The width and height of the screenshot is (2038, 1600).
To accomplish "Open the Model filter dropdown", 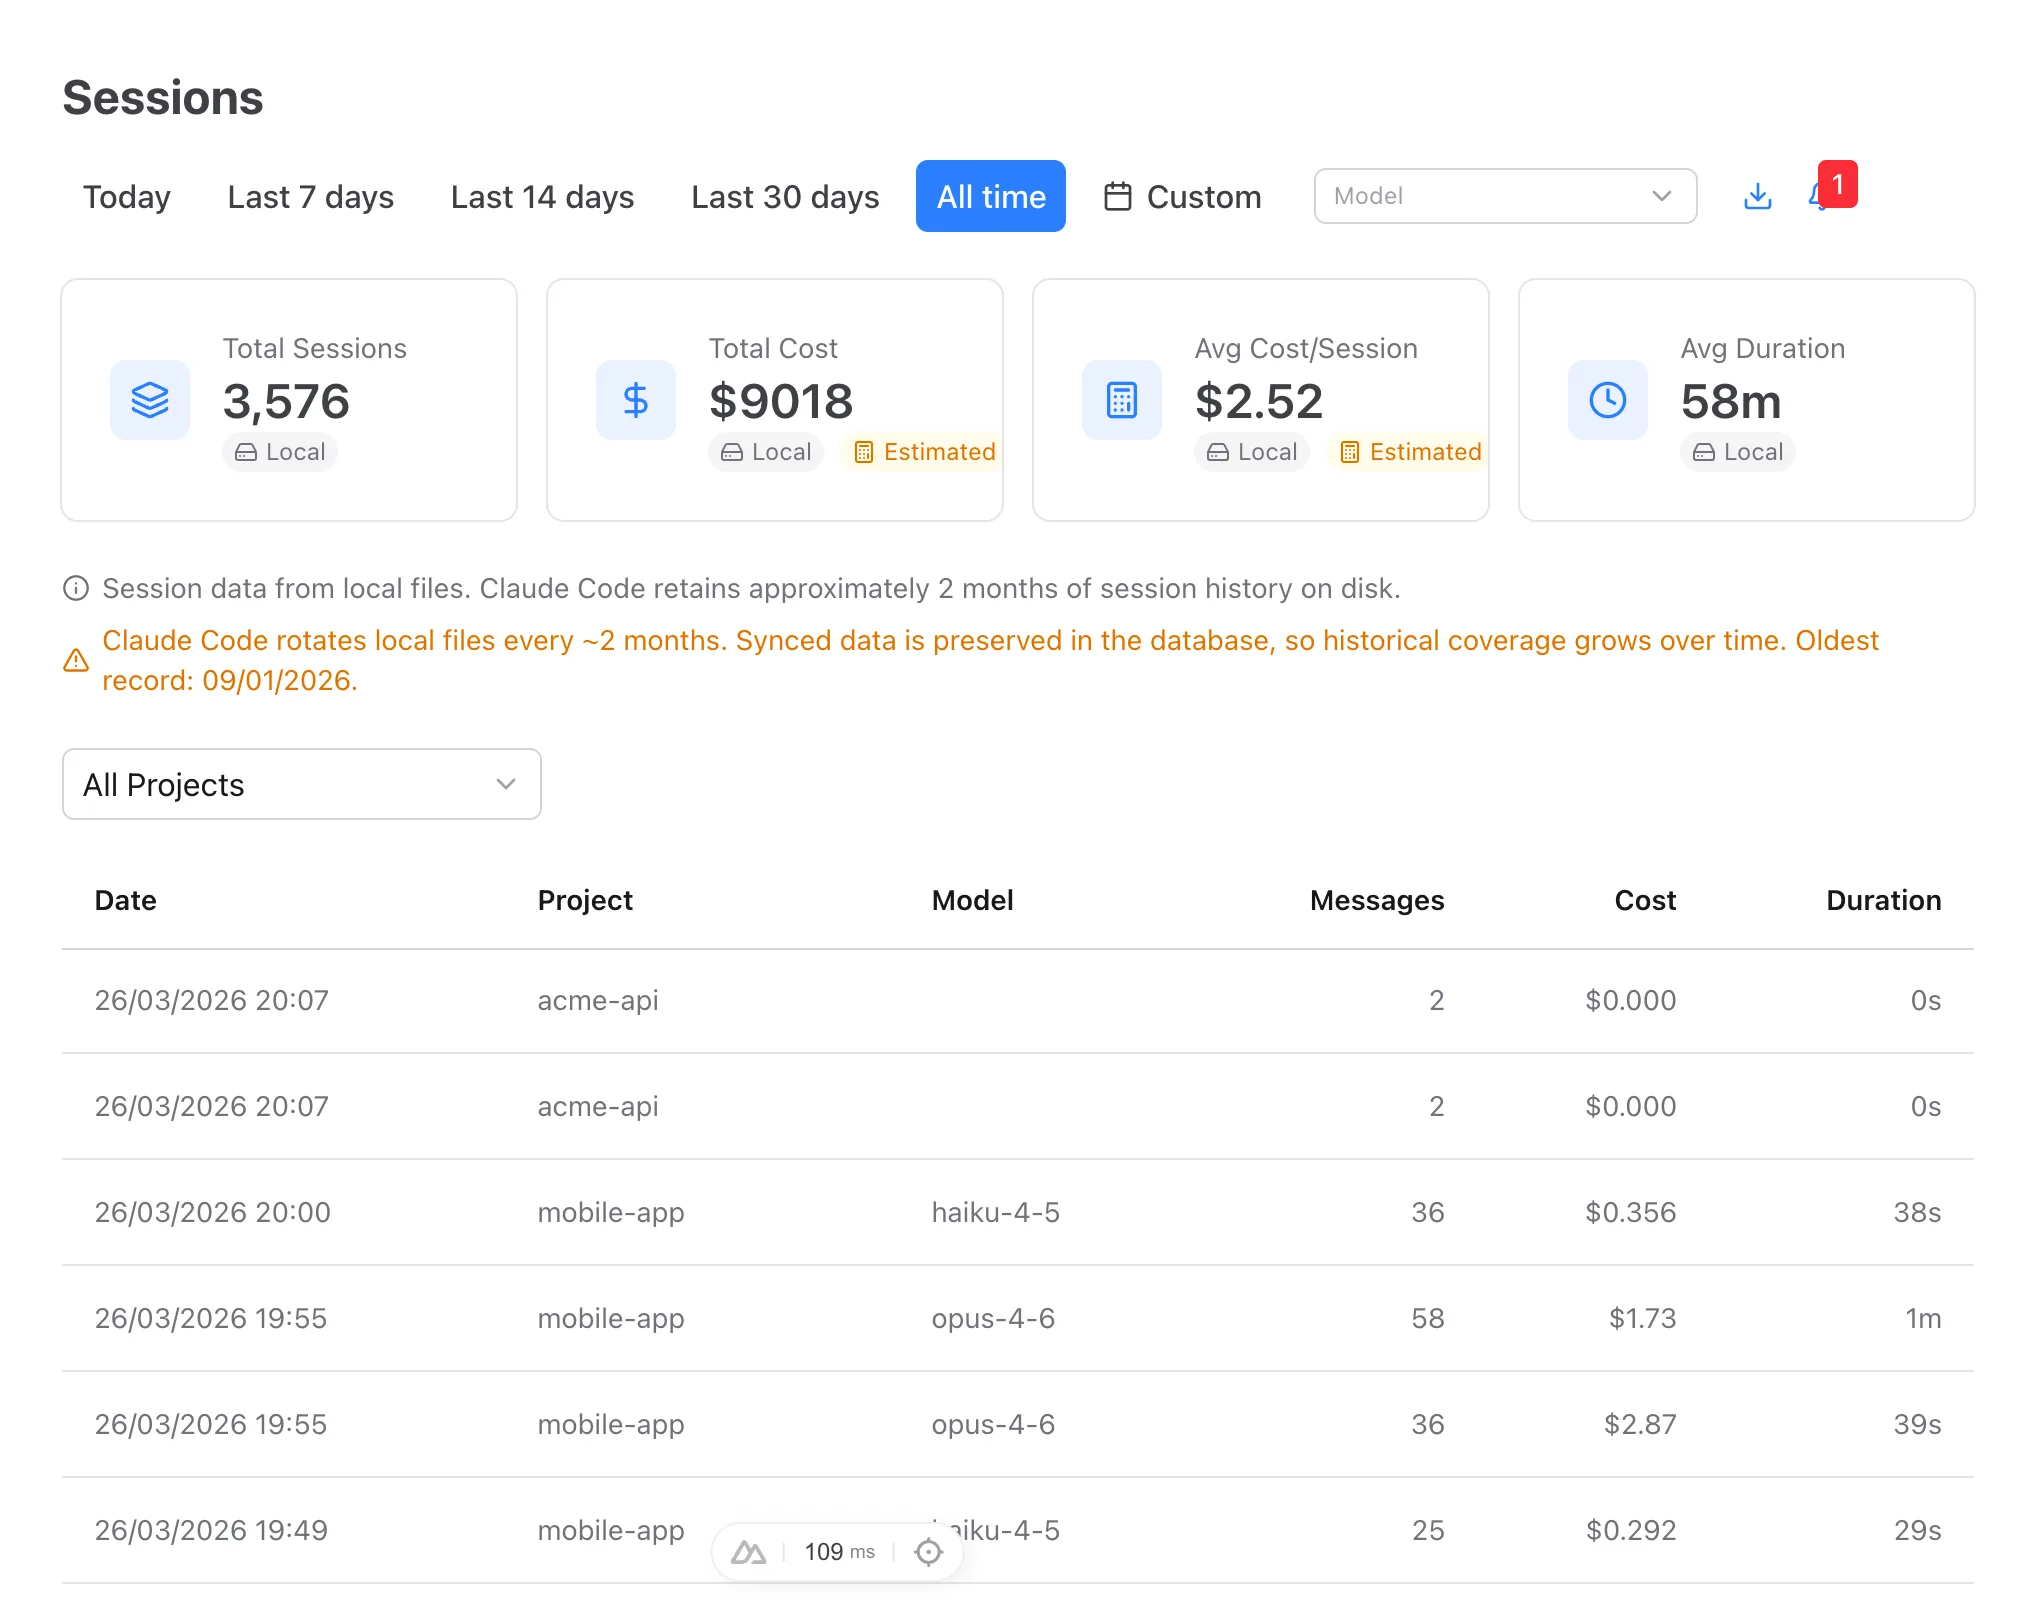I will click(x=1505, y=196).
